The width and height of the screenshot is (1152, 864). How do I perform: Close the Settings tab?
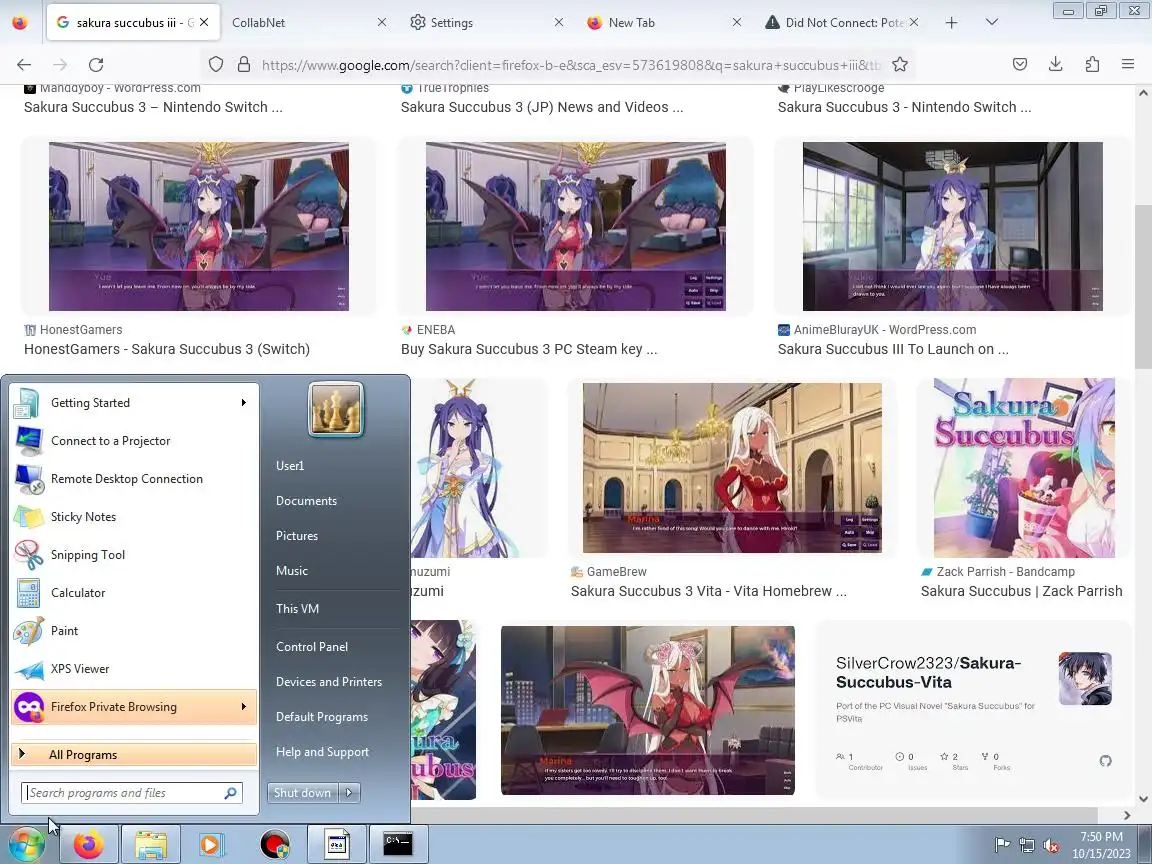(559, 23)
